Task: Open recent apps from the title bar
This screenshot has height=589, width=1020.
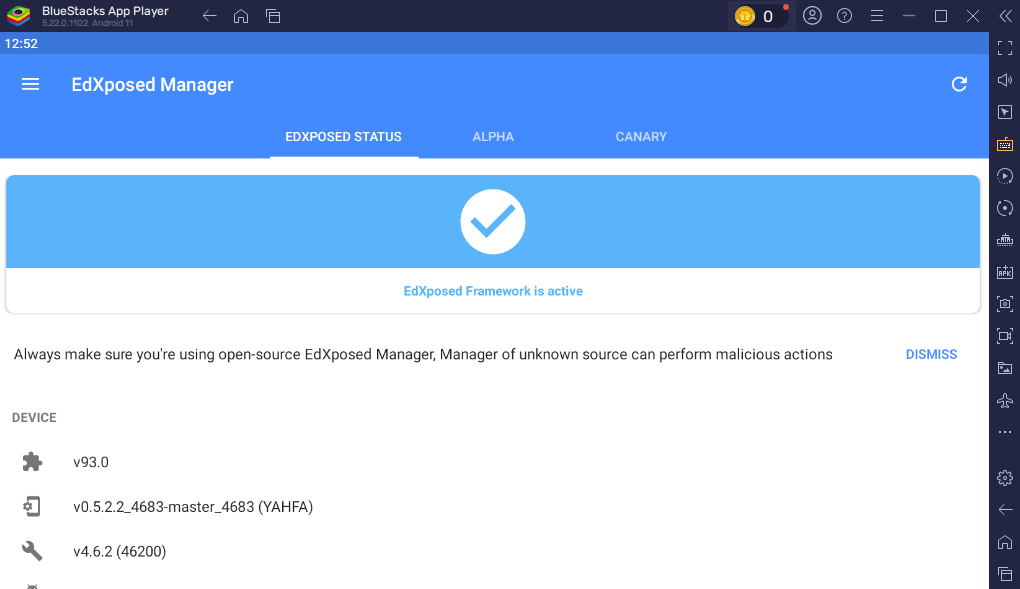Action: click(x=273, y=16)
